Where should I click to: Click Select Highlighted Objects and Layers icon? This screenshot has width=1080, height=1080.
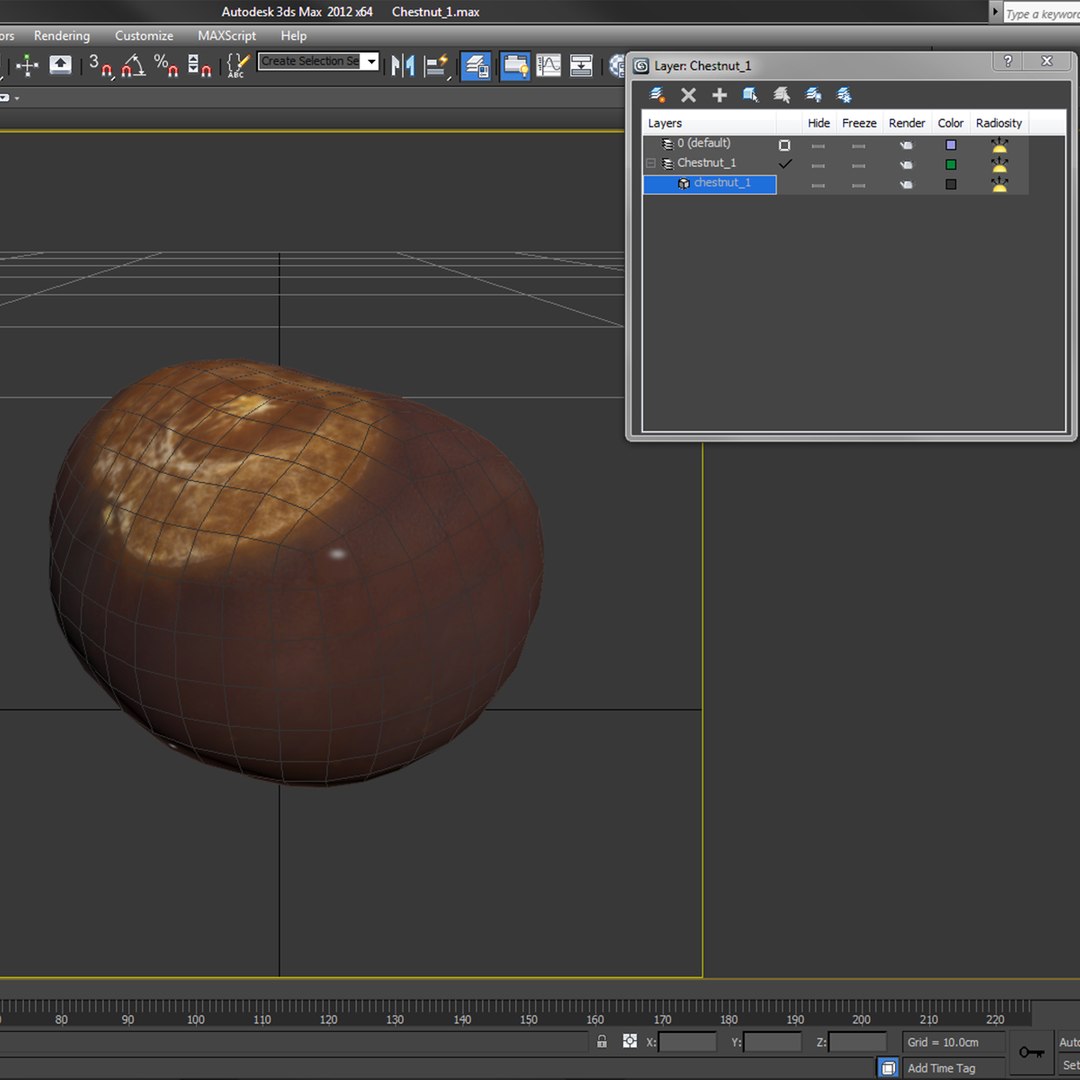tap(750, 95)
